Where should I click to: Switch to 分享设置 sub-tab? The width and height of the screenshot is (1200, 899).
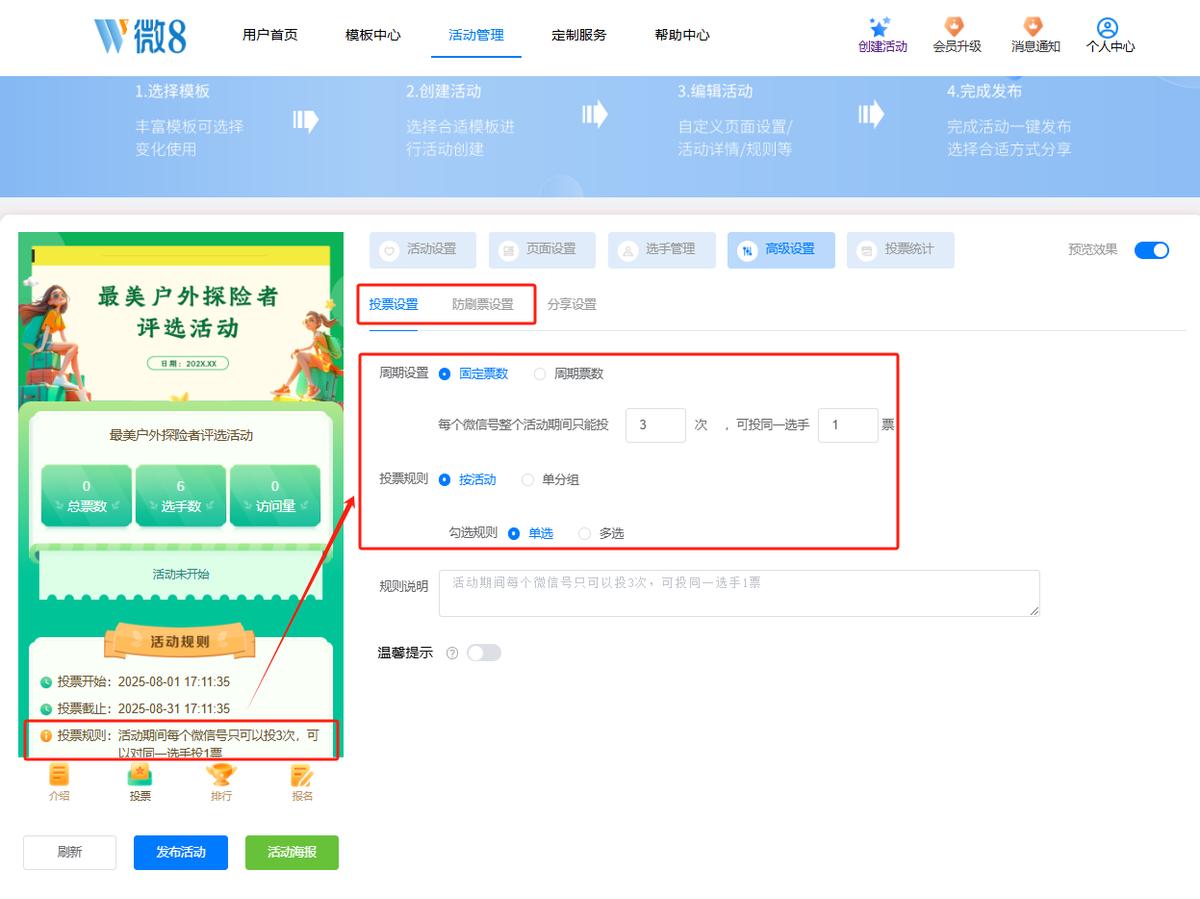coord(572,305)
